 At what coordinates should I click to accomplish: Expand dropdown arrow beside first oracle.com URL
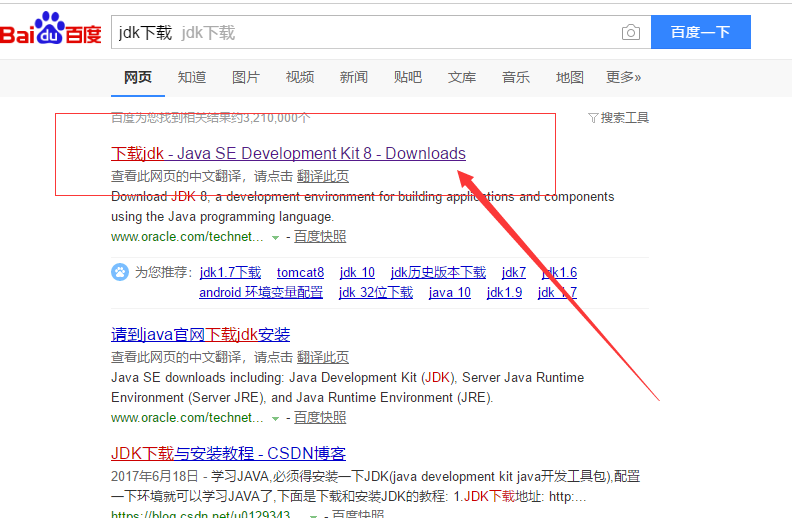(x=275, y=237)
